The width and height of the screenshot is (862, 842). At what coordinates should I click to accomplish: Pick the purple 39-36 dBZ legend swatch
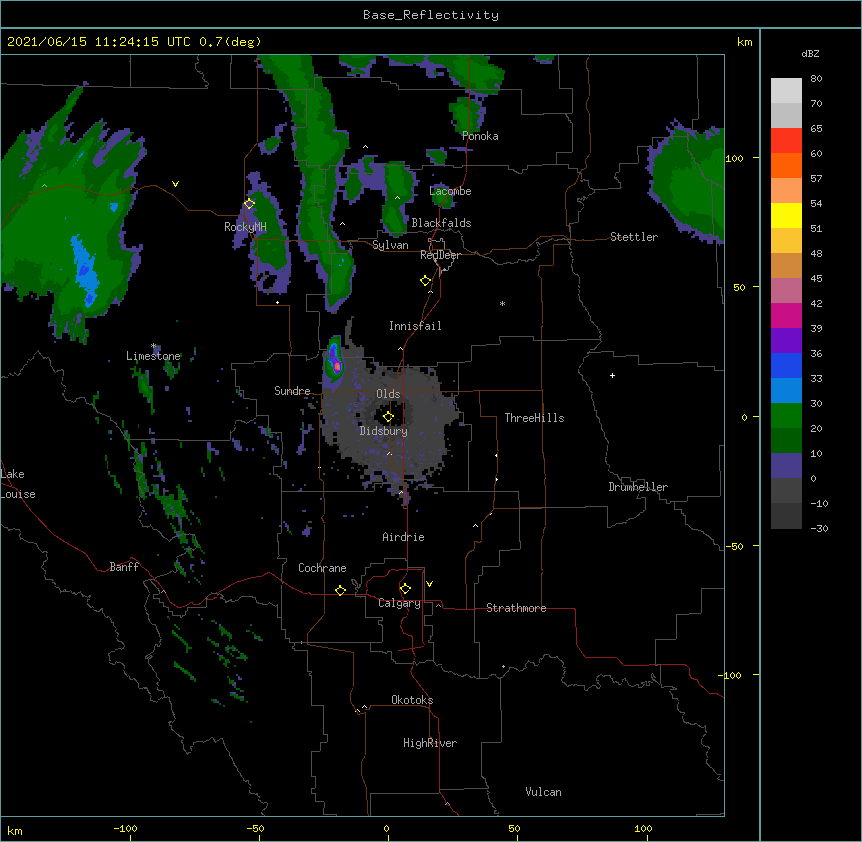(786, 341)
